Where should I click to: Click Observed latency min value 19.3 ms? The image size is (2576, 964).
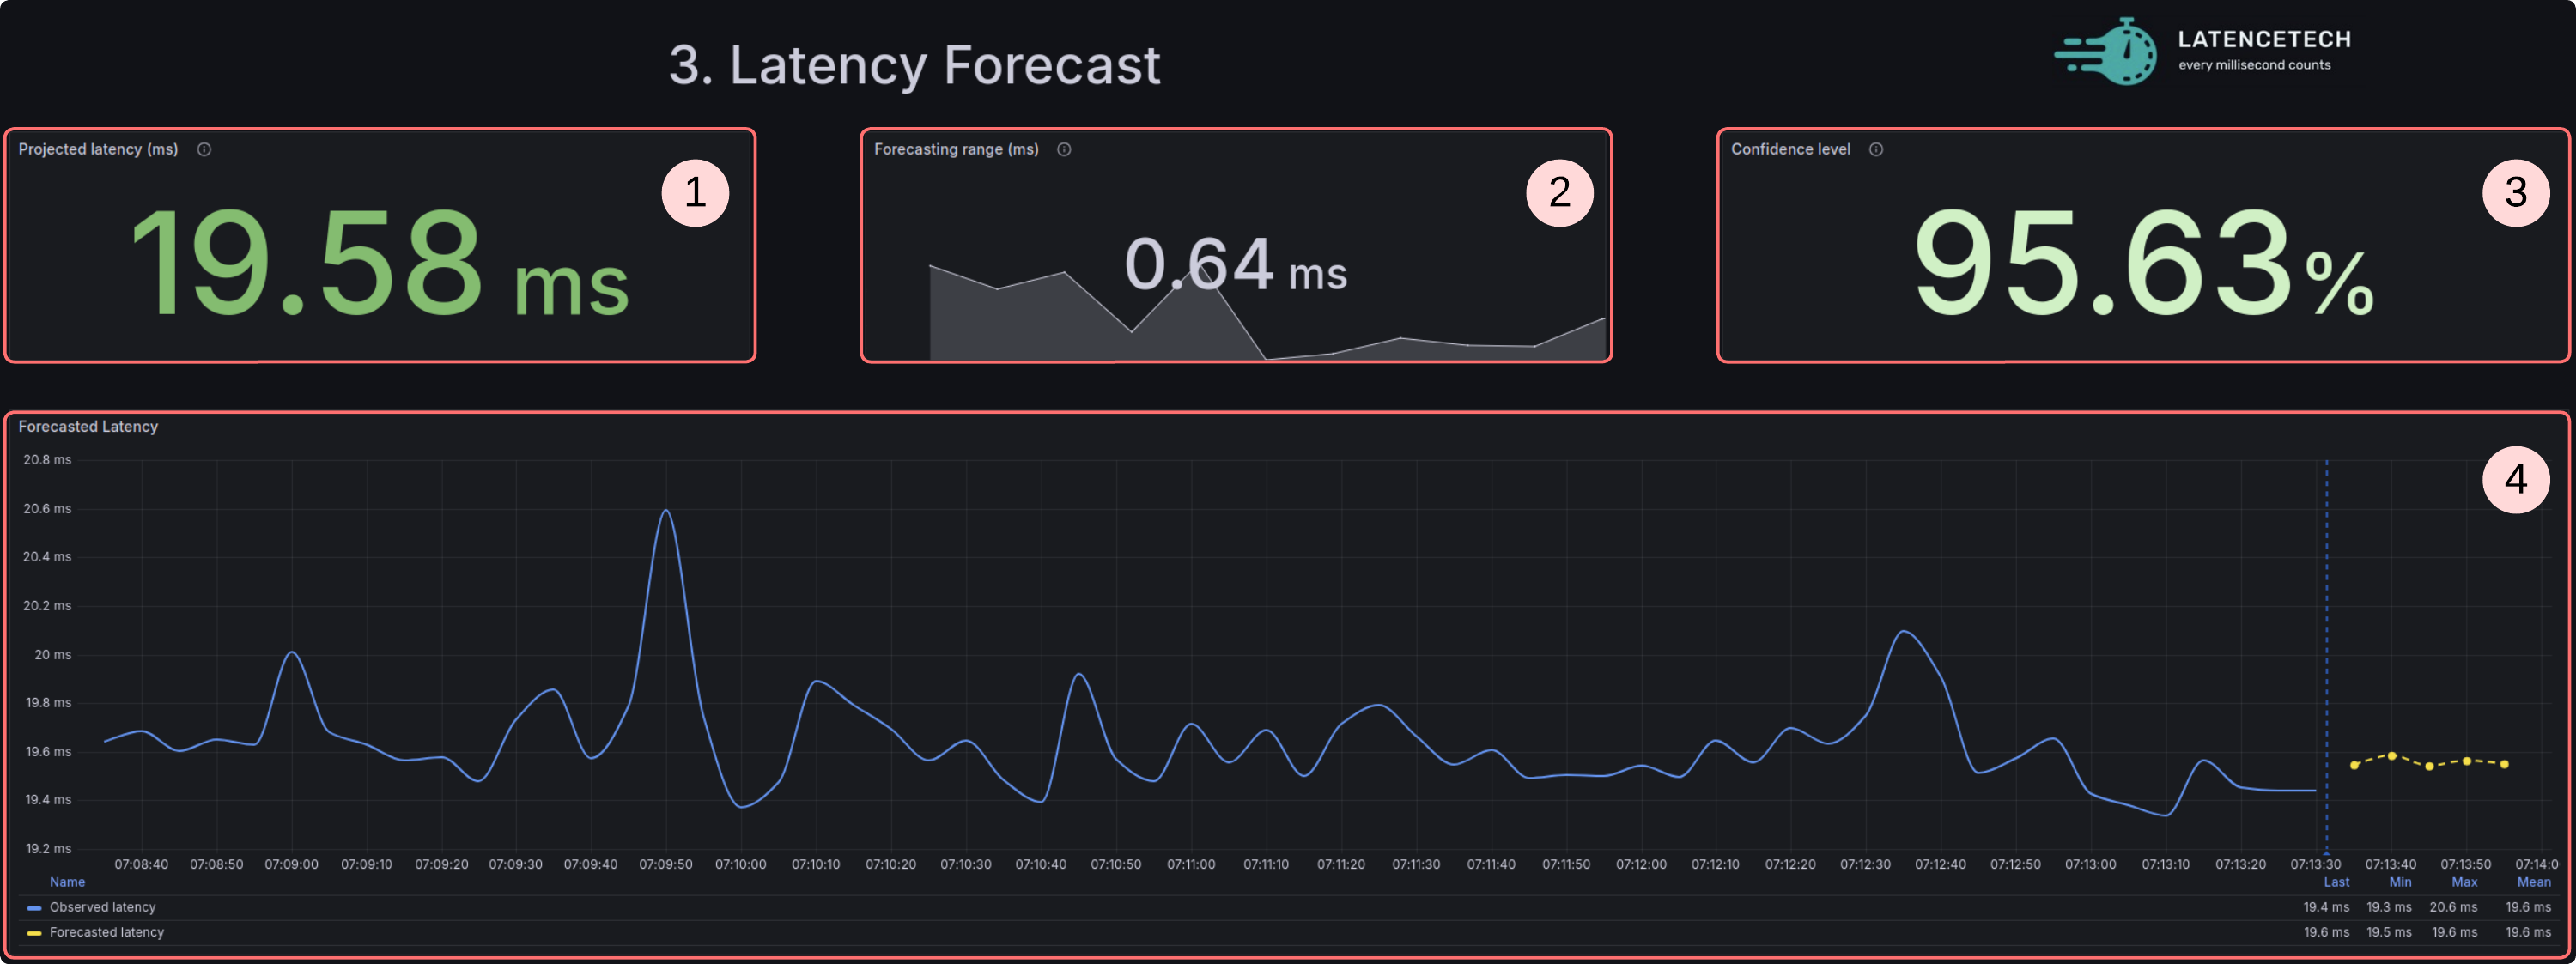click(2389, 907)
